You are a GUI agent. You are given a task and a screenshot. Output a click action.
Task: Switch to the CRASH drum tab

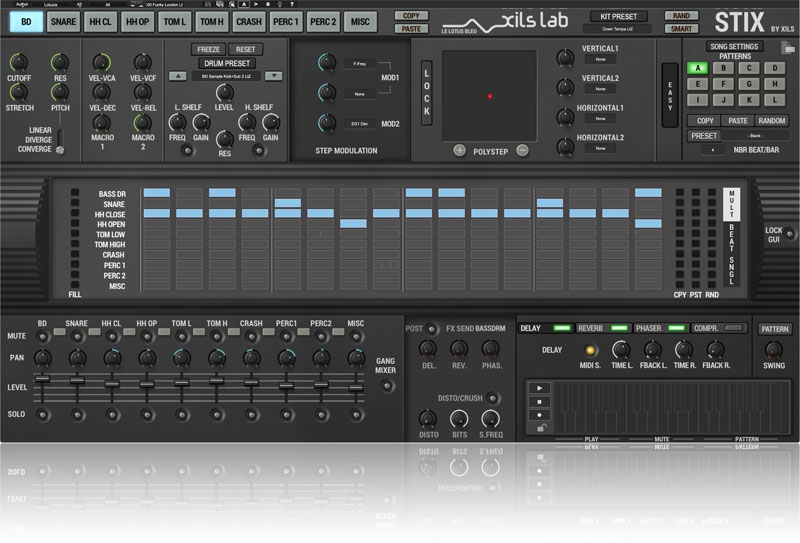coord(249,20)
